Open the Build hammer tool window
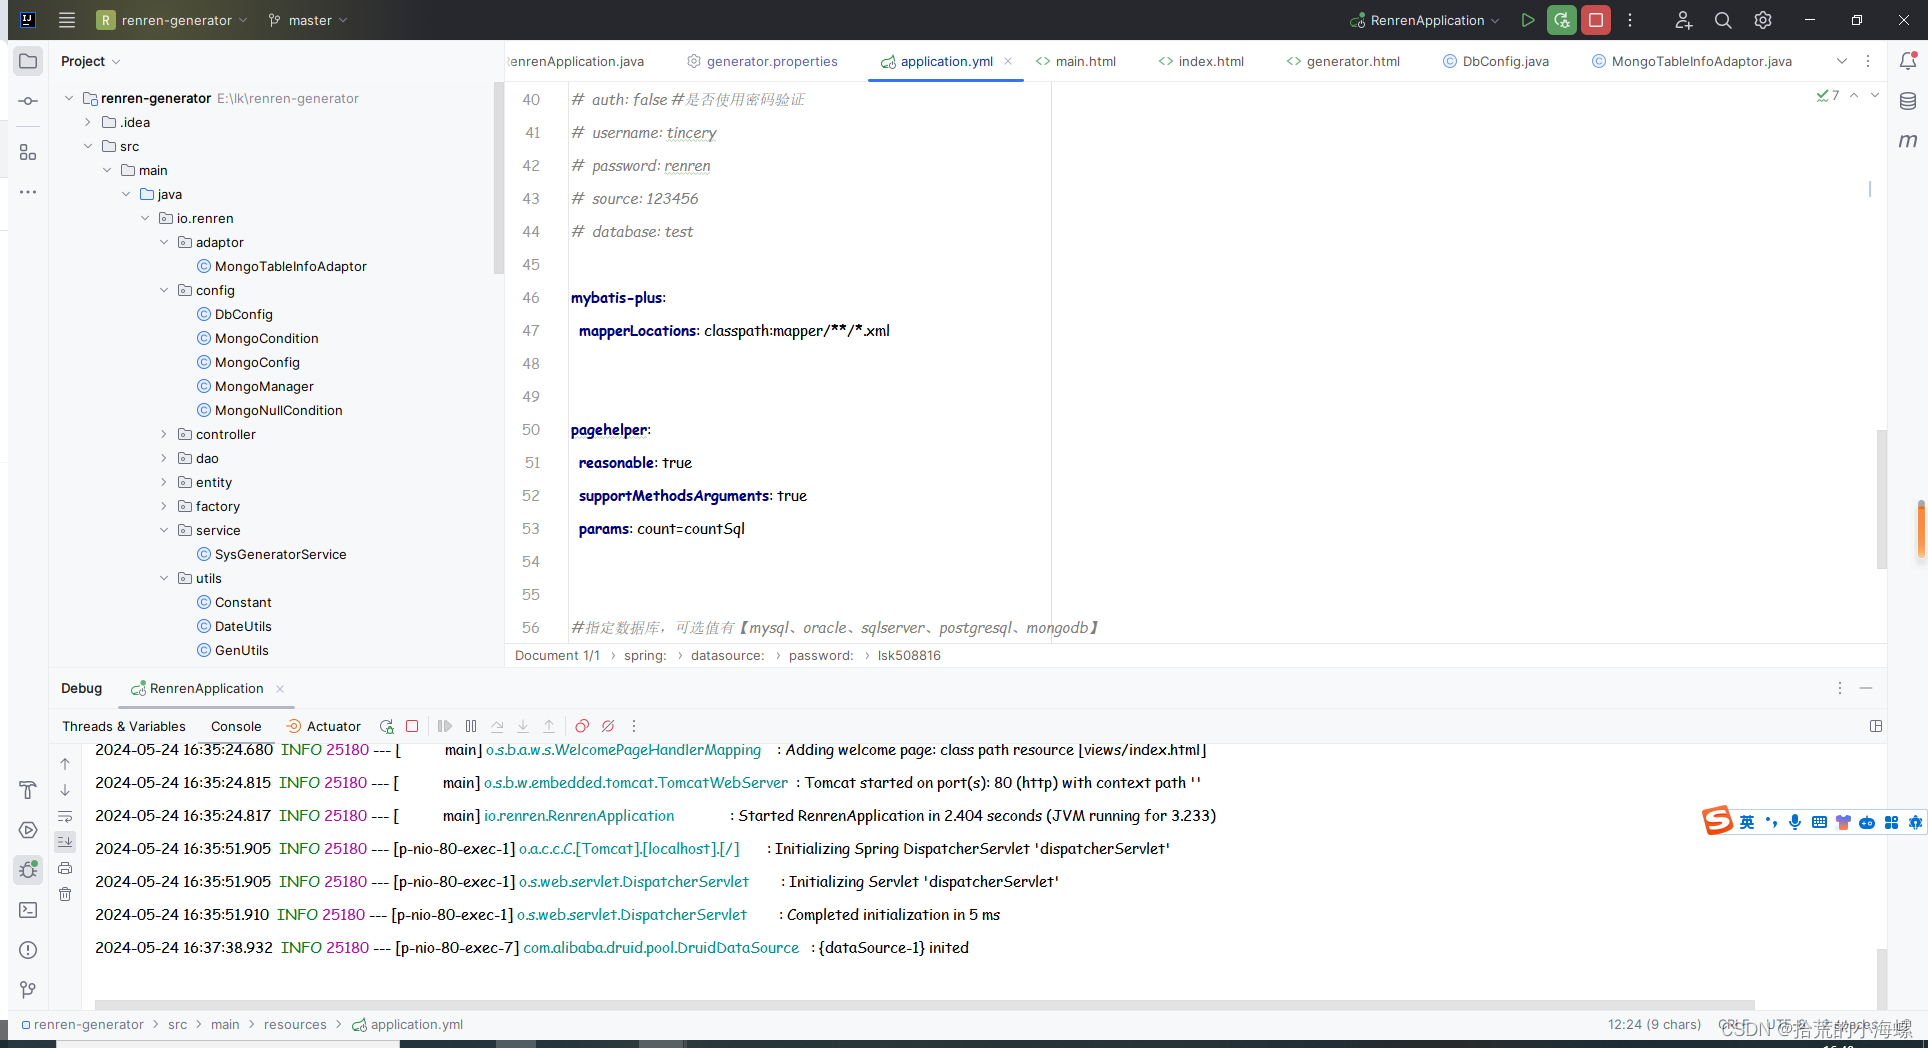This screenshot has width=1928, height=1048. pyautogui.click(x=28, y=790)
